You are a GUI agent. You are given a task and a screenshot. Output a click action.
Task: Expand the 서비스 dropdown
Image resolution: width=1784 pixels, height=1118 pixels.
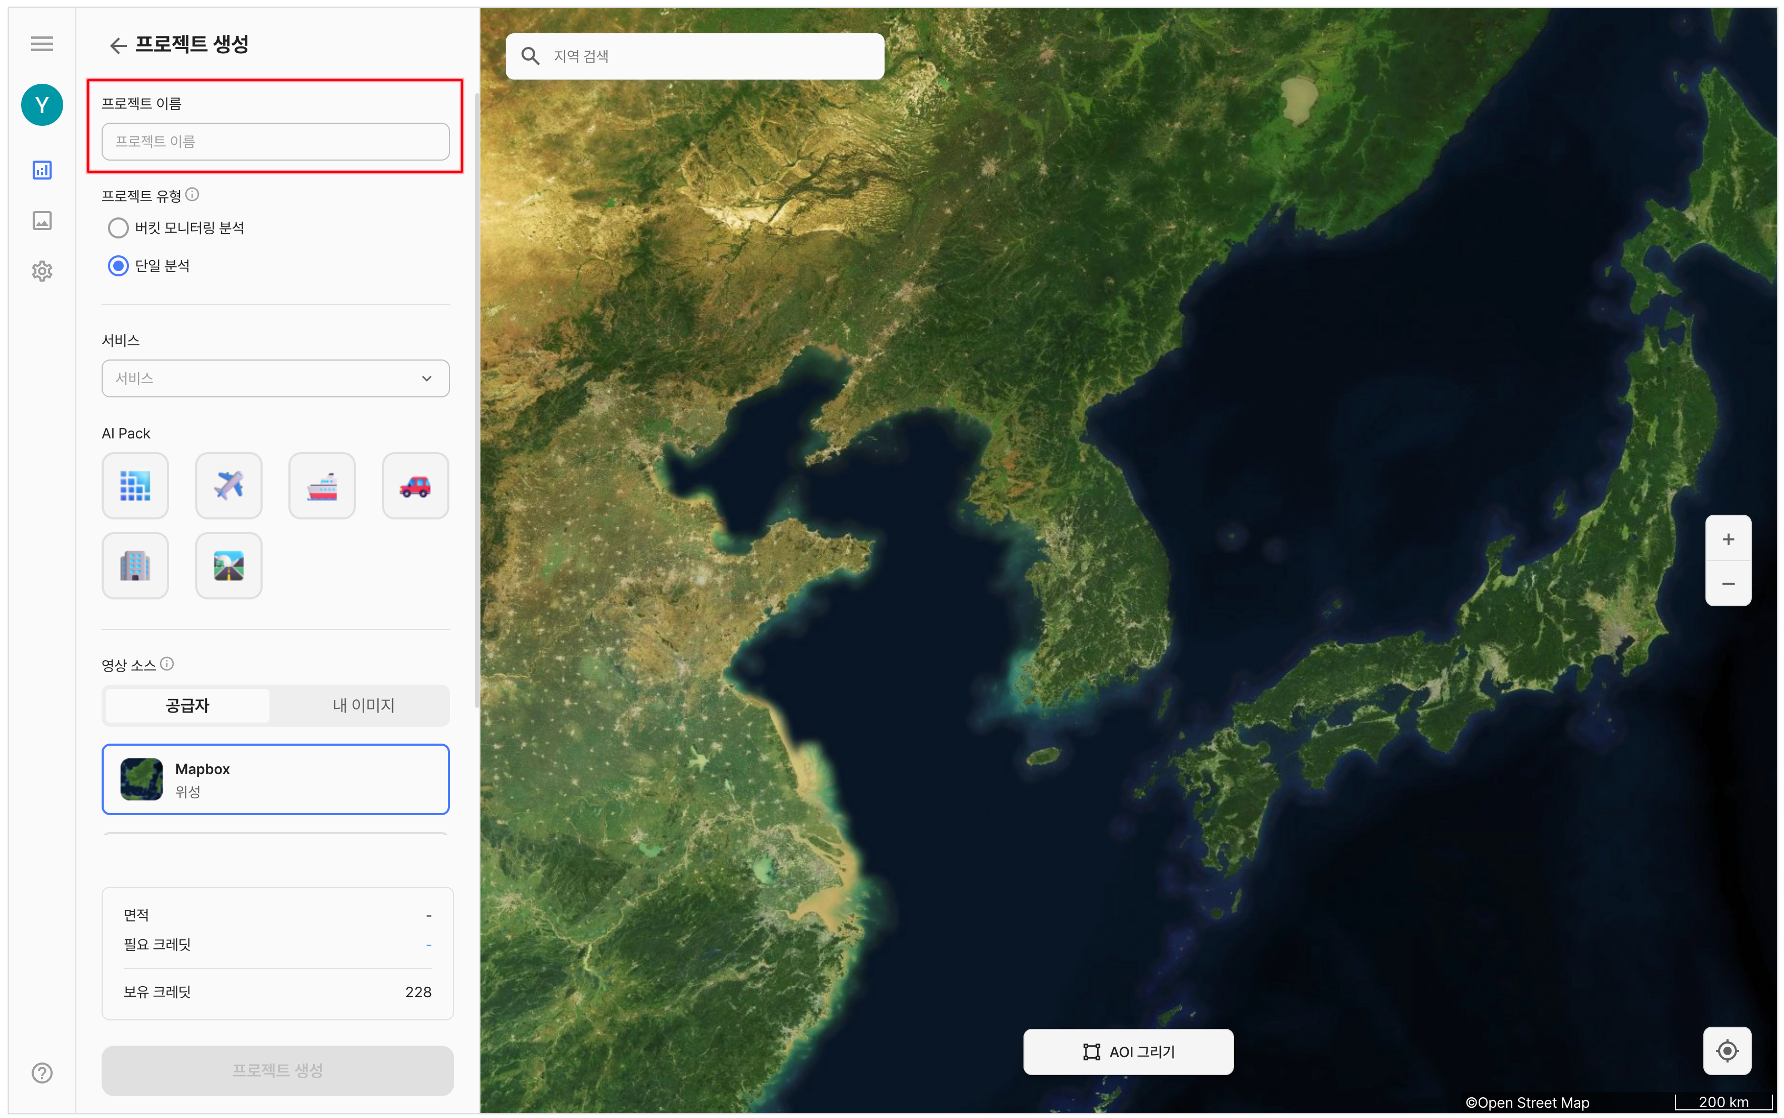(276, 379)
